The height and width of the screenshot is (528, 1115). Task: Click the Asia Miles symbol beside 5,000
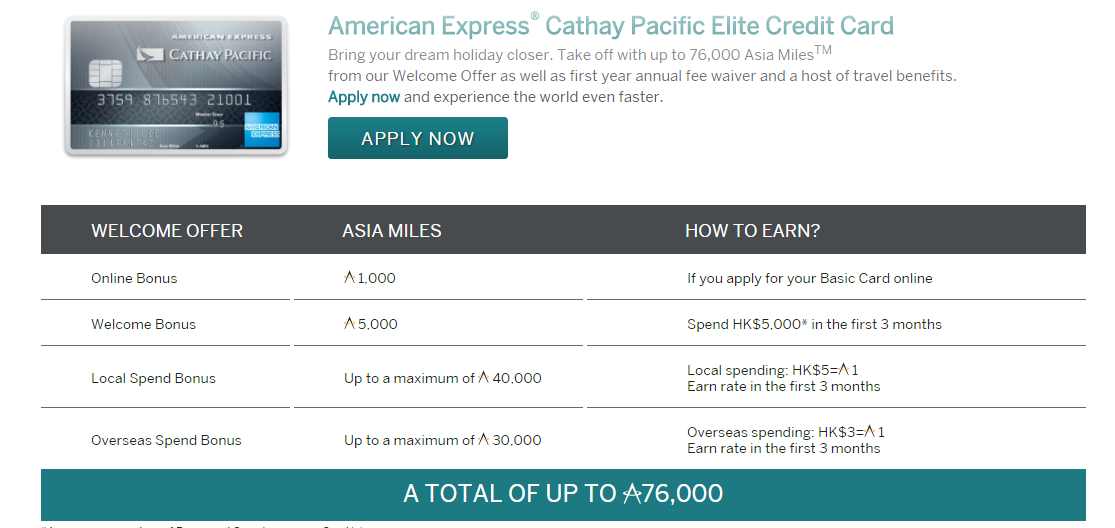click(349, 324)
